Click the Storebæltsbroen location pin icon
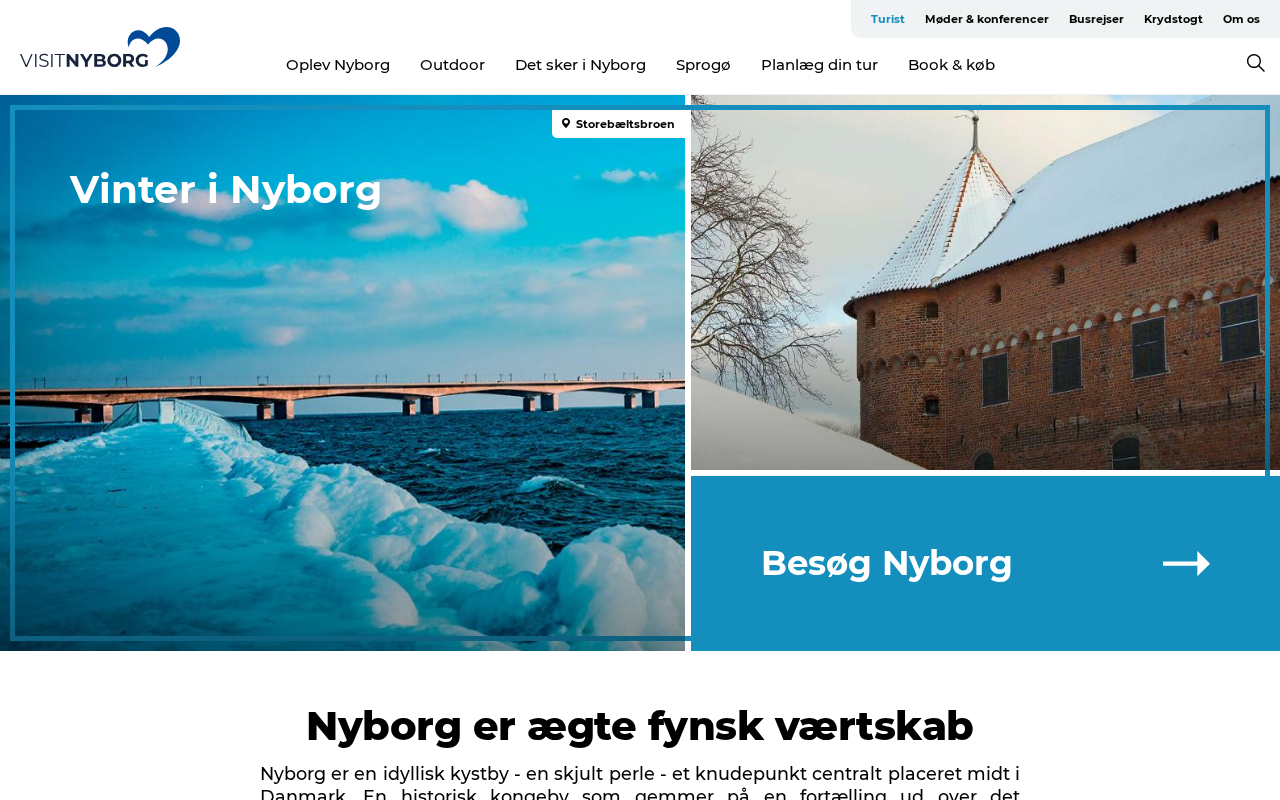 click(566, 124)
